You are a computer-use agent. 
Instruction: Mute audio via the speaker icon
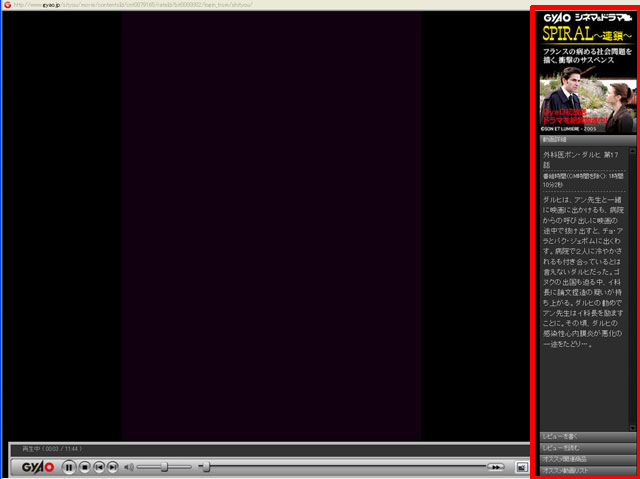point(129,467)
